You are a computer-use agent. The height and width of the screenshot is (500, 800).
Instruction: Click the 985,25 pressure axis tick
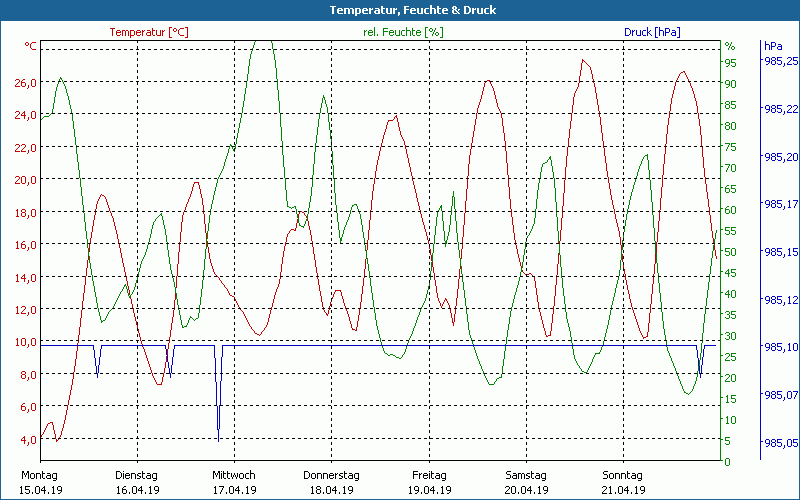[781, 62]
